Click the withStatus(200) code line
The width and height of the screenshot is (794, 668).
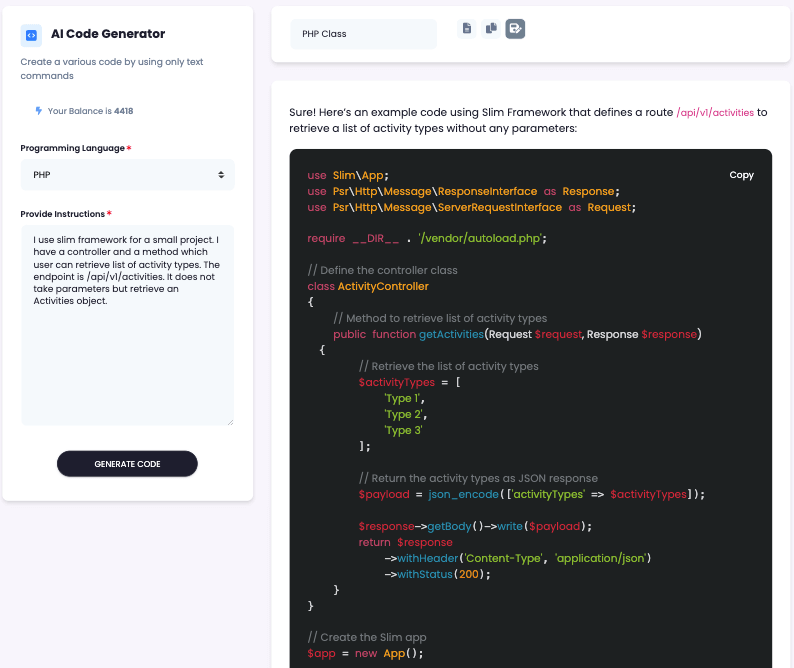[x=438, y=574]
